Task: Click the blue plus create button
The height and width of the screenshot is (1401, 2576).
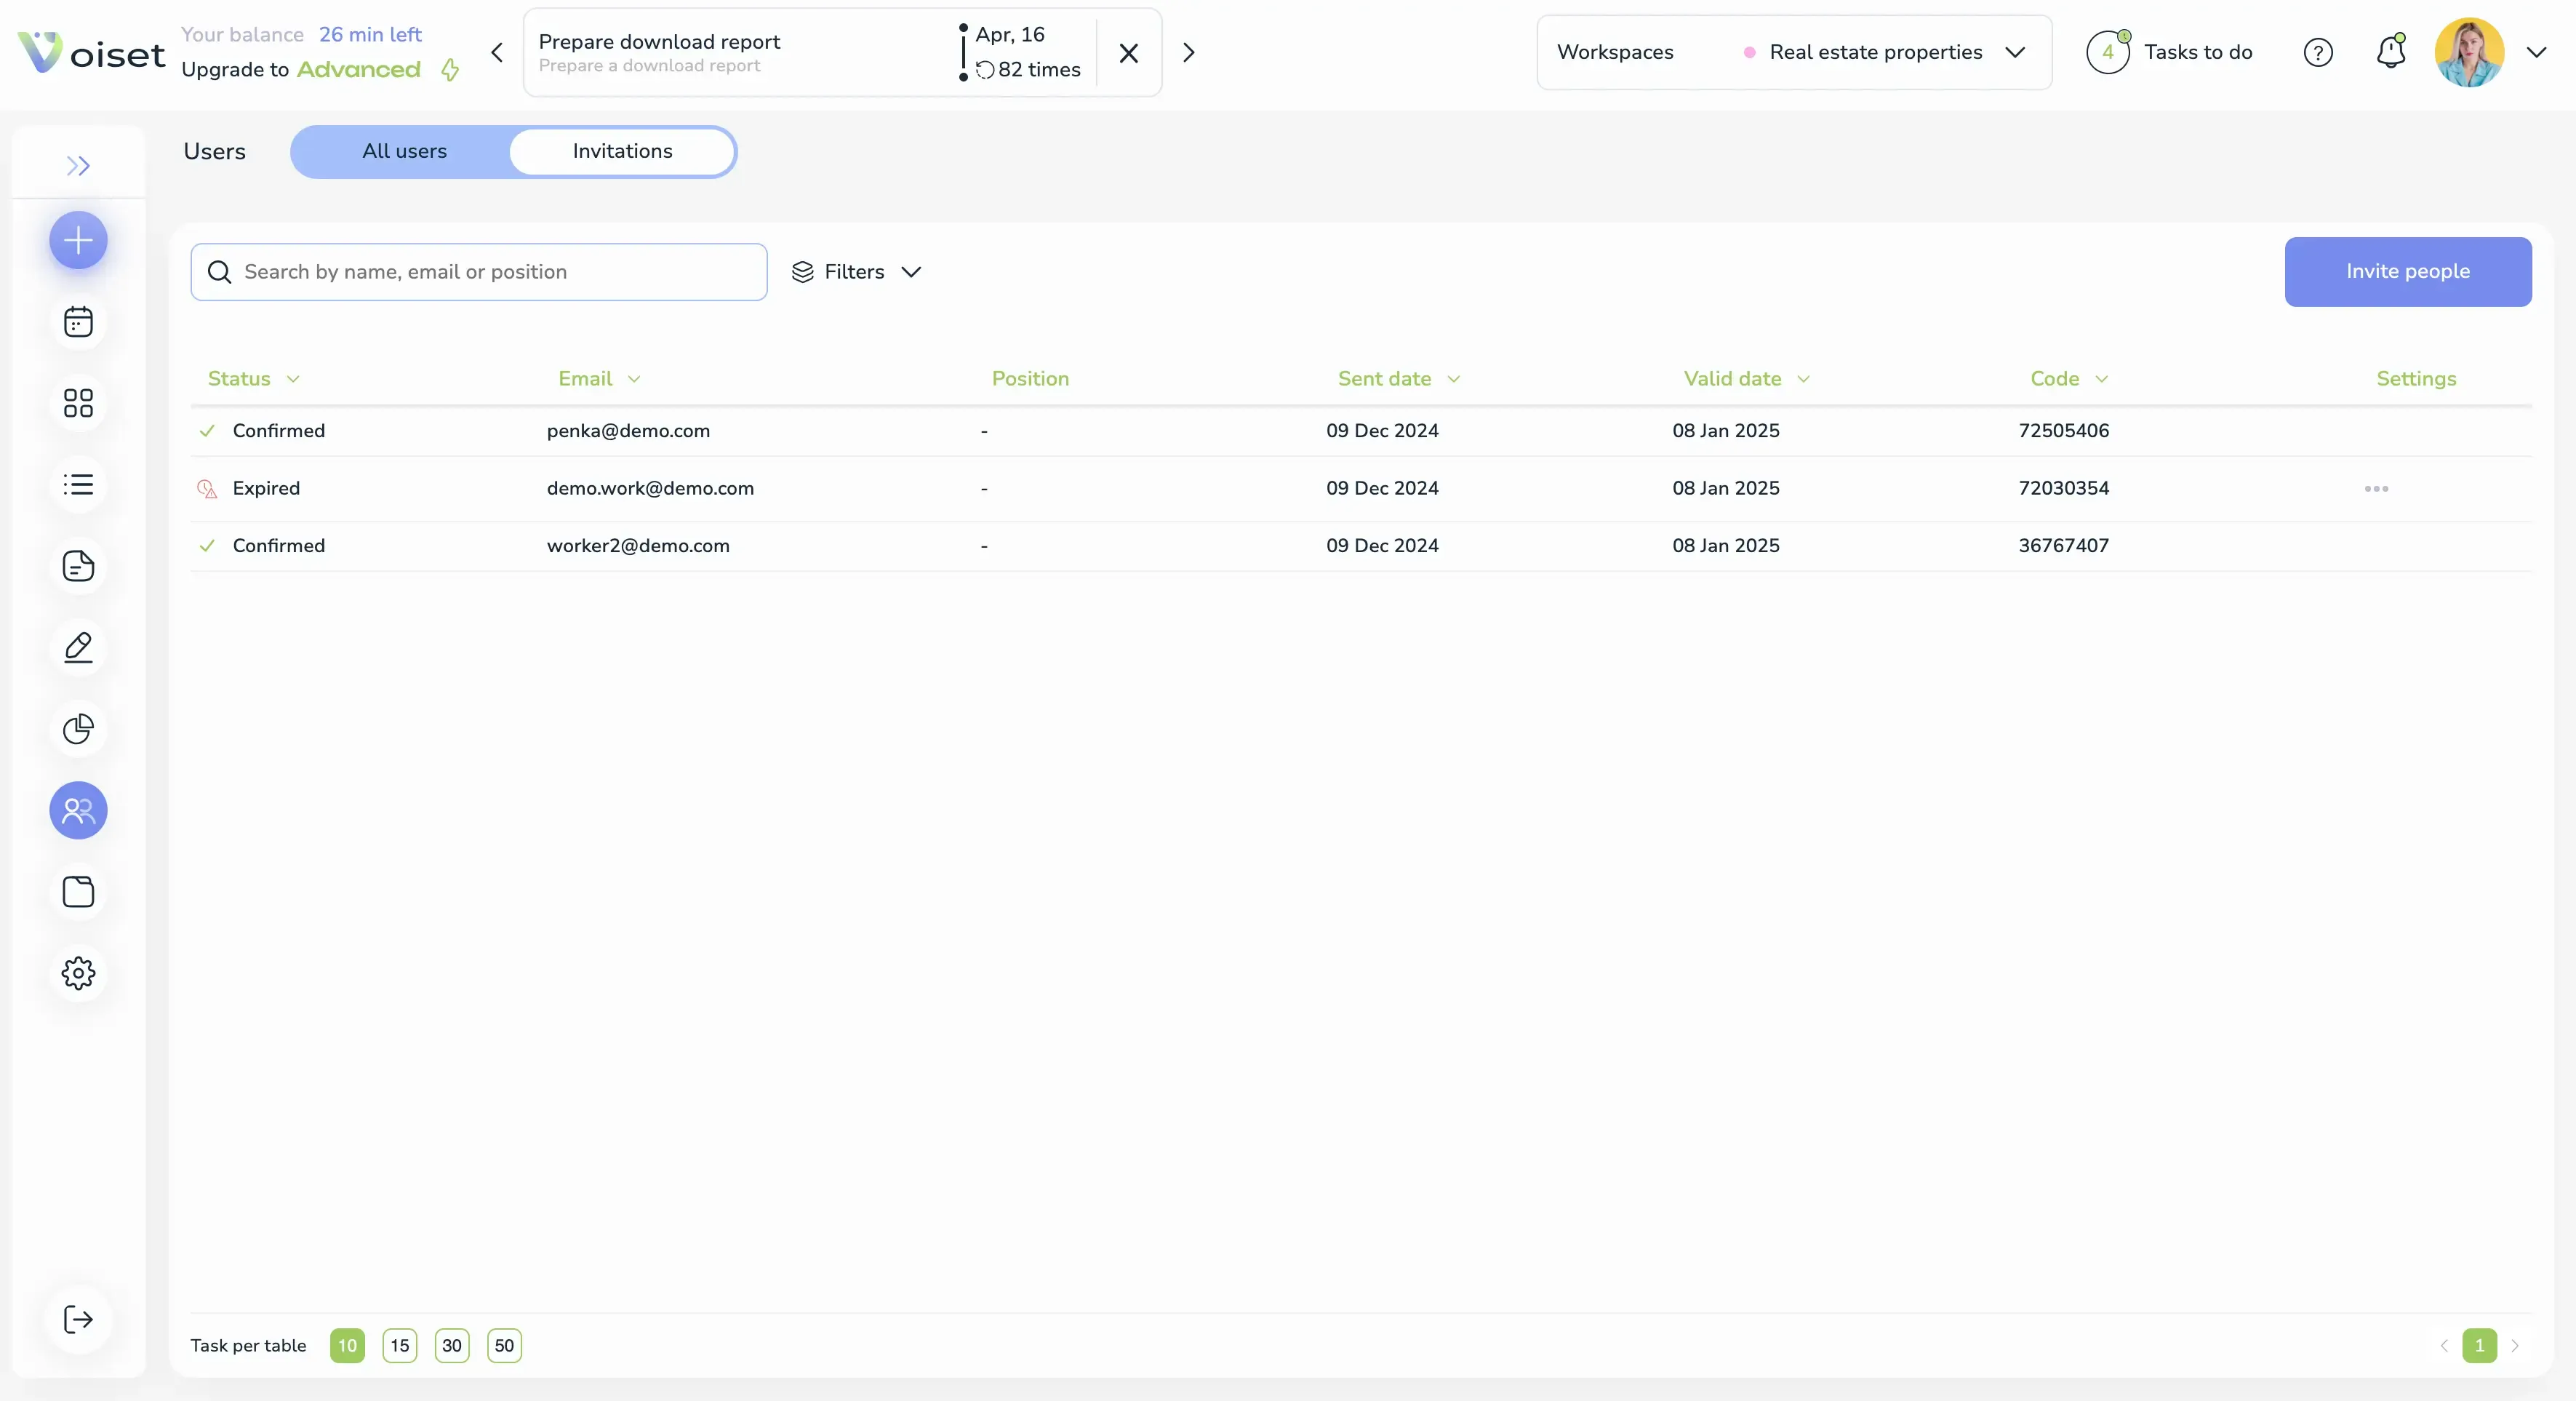Action: (78, 240)
